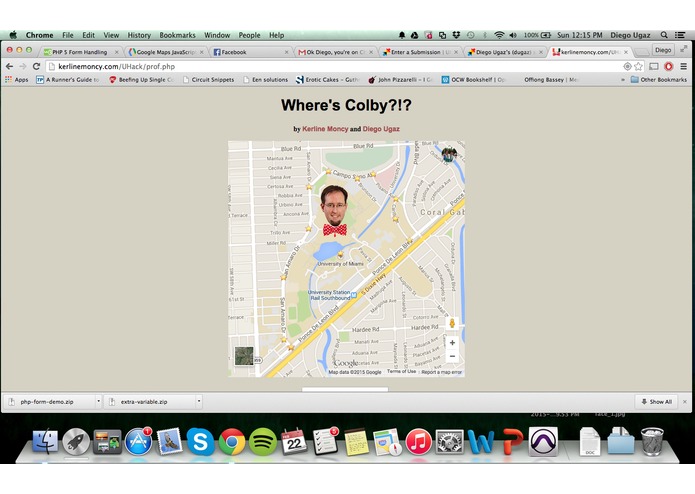Viewport: 695px width, 494px height.
Task: Open Kerline Moncy author link
Action: (x=325, y=129)
